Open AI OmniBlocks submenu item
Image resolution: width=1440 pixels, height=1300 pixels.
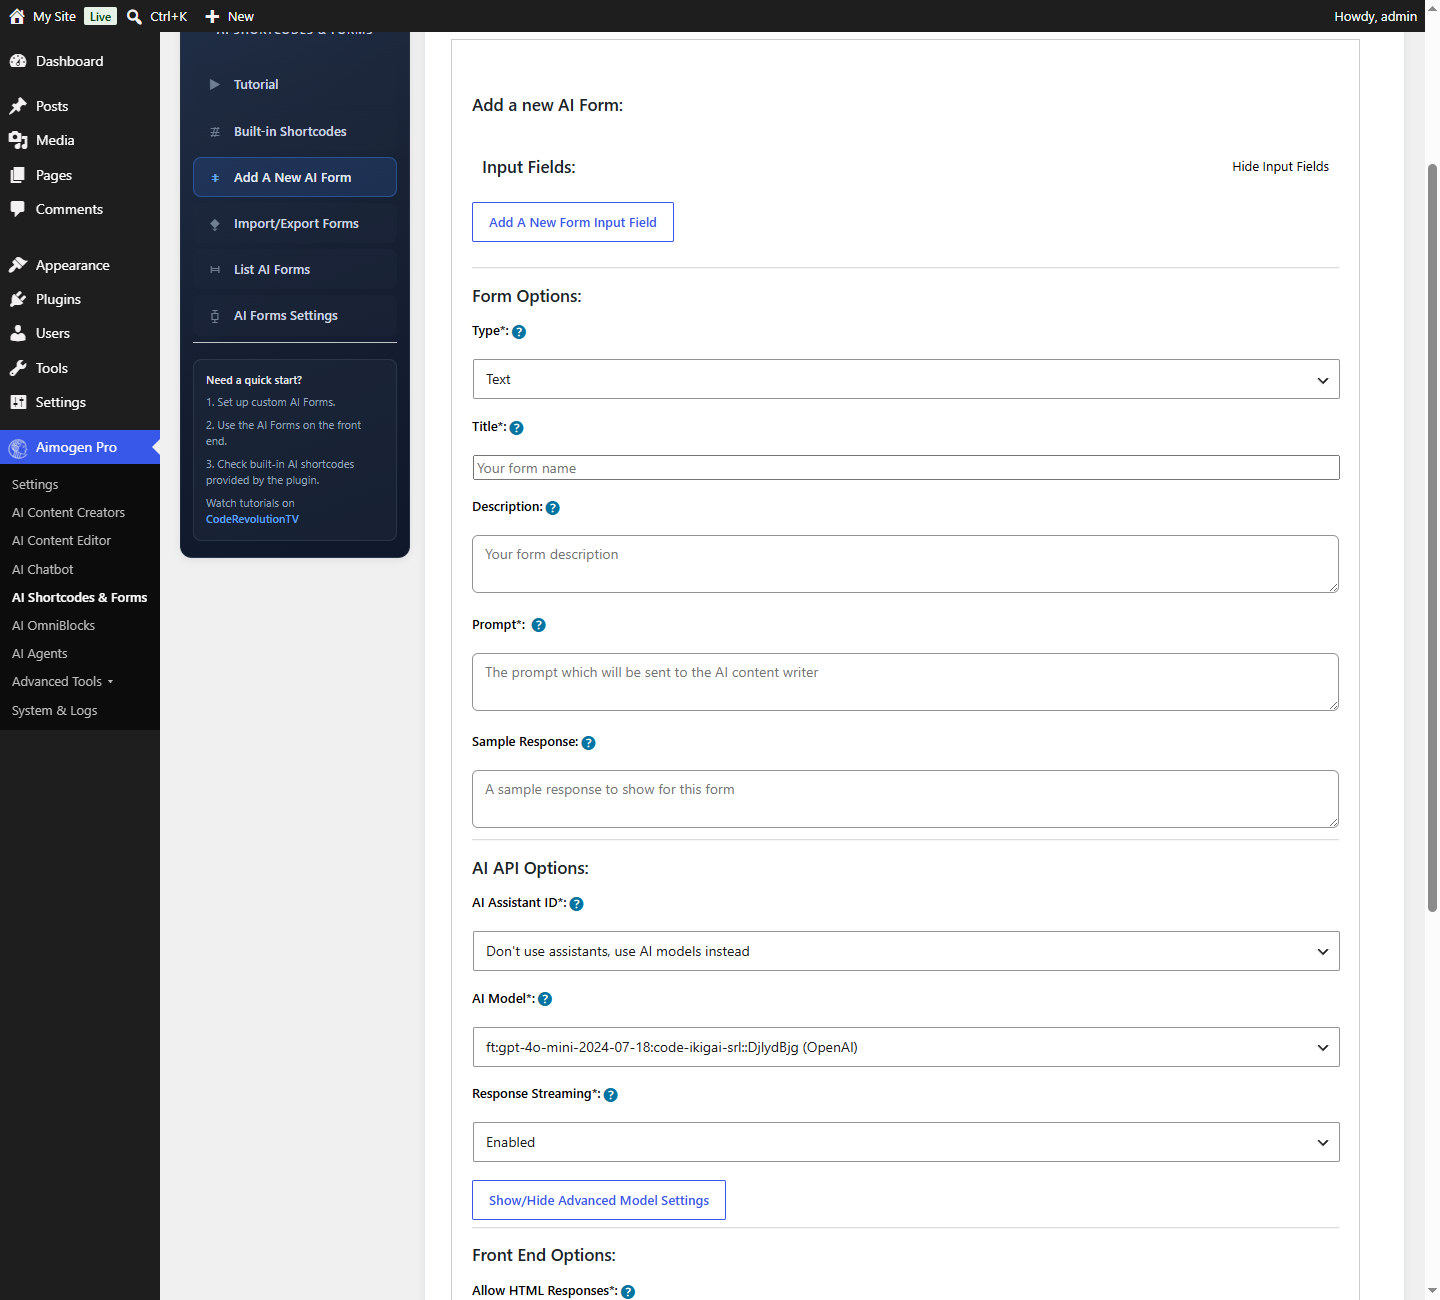[54, 626]
